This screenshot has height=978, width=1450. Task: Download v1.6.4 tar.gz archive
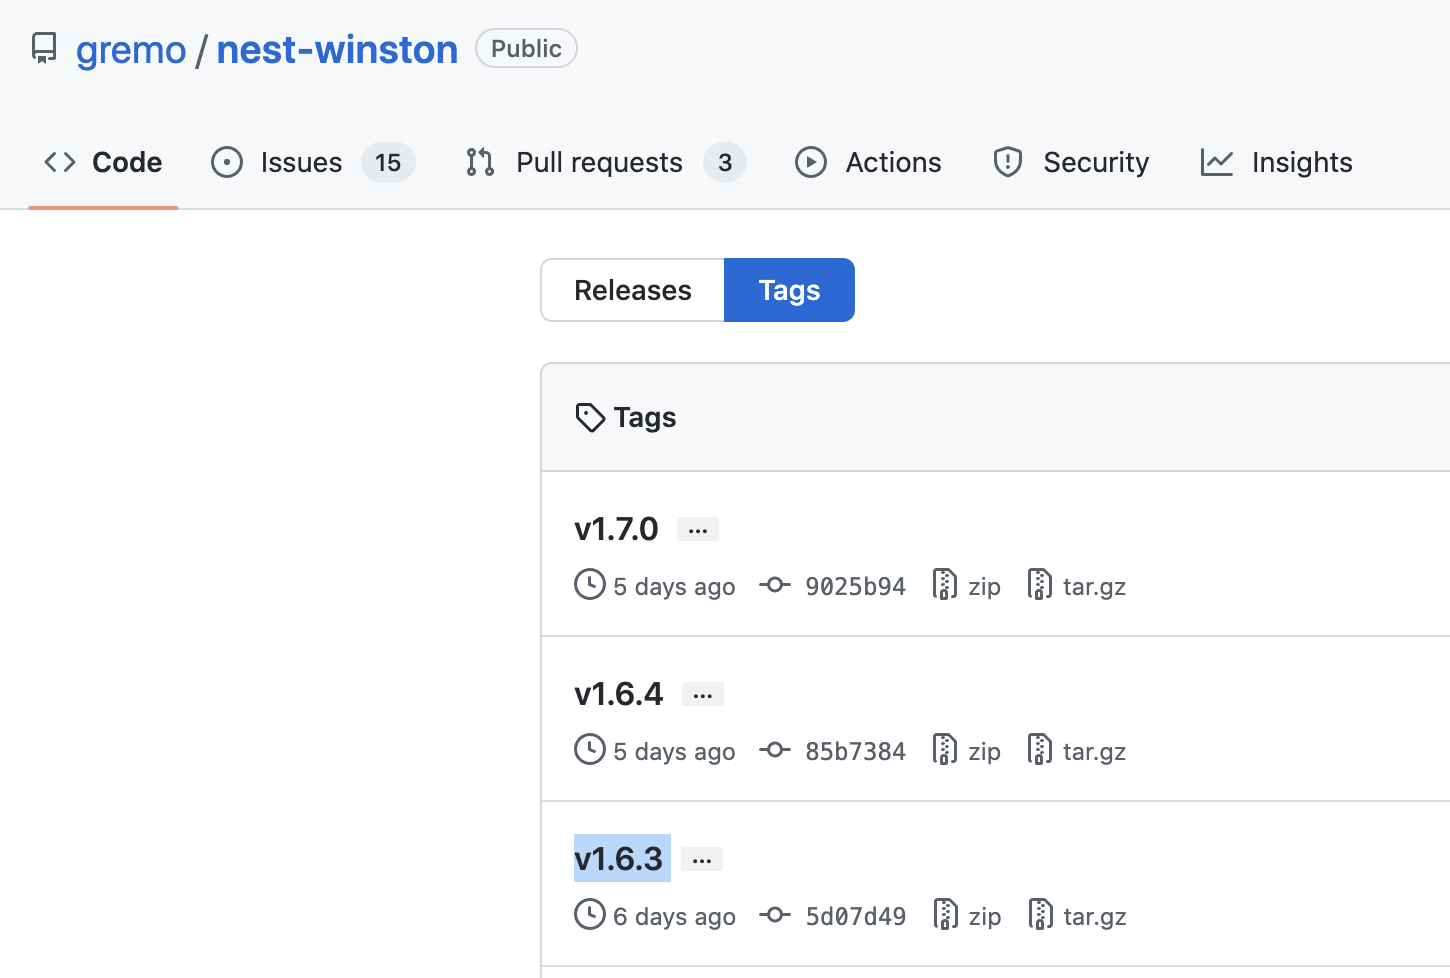pos(1077,751)
